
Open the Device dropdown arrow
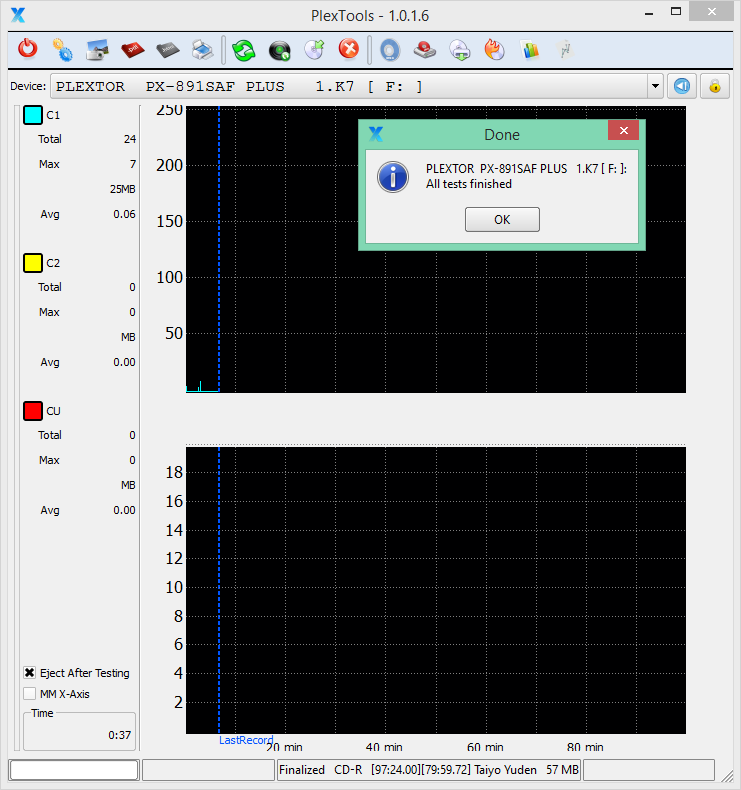[655, 86]
